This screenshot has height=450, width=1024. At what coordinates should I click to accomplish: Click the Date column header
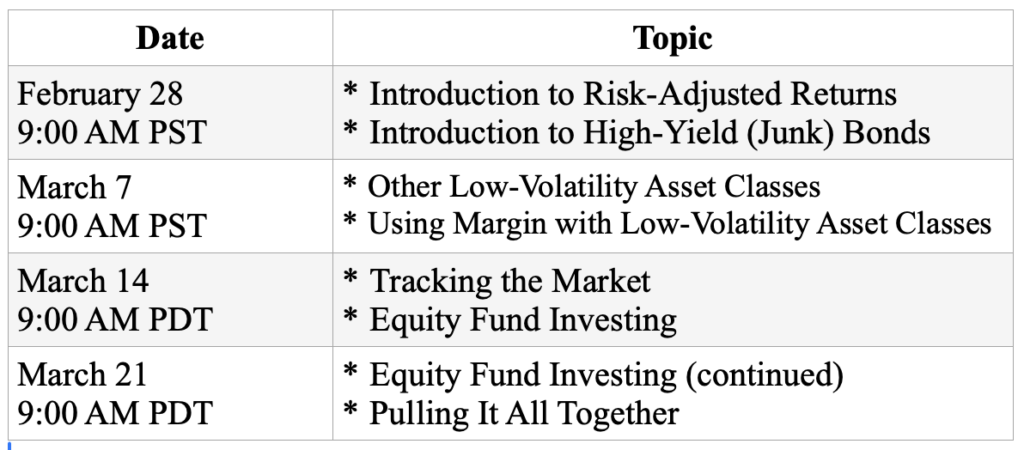(170, 38)
